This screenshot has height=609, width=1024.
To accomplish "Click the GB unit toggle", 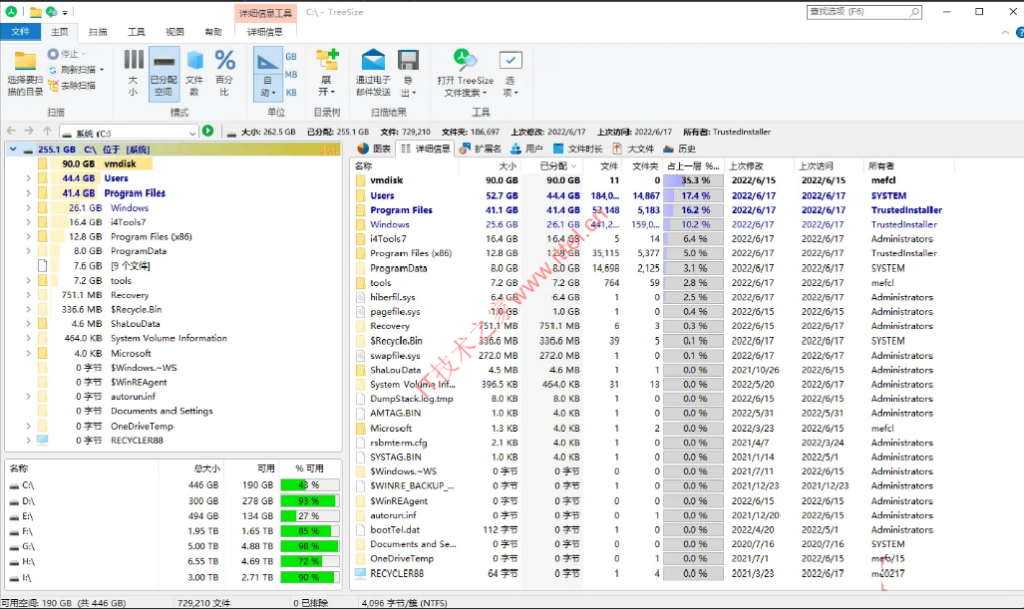I will coord(292,57).
